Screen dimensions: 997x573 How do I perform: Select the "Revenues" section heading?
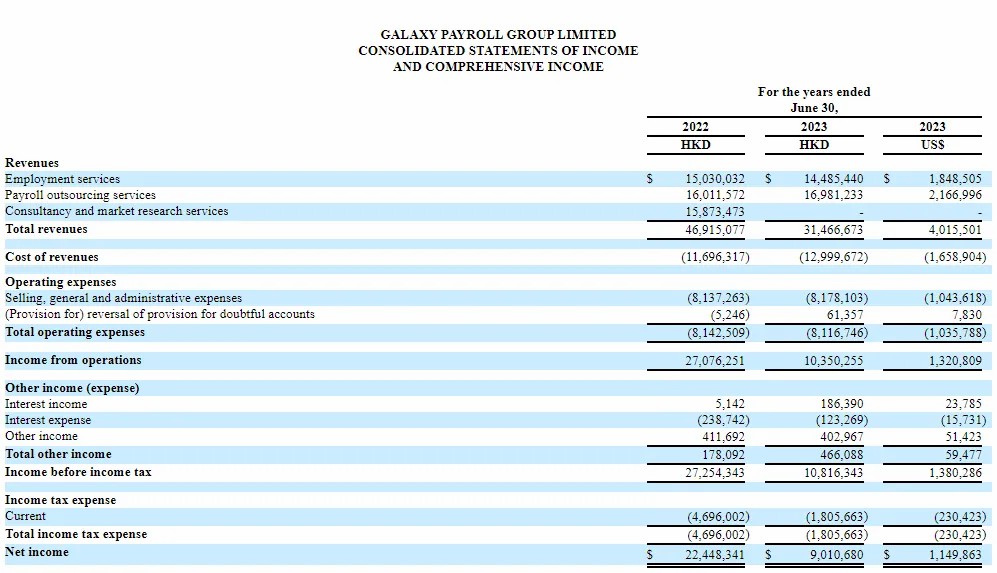32,163
